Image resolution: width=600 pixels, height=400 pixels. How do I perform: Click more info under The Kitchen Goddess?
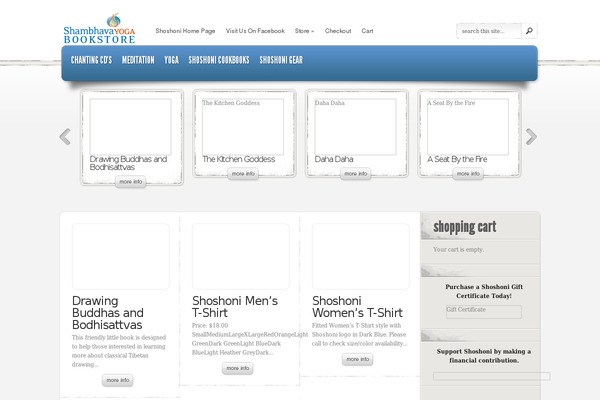tap(243, 174)
